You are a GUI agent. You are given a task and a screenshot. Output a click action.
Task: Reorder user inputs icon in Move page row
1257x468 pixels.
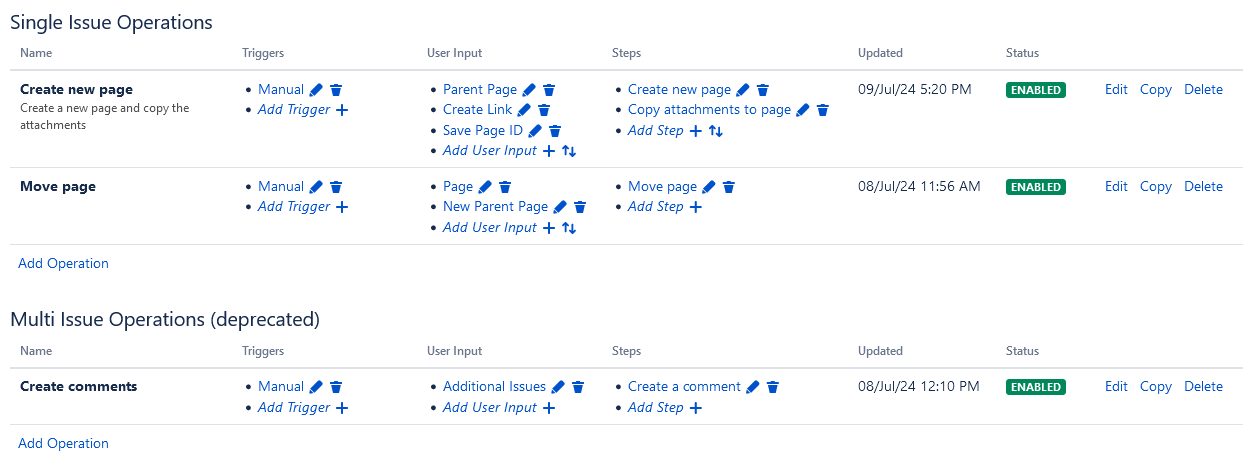click(569, 228)
